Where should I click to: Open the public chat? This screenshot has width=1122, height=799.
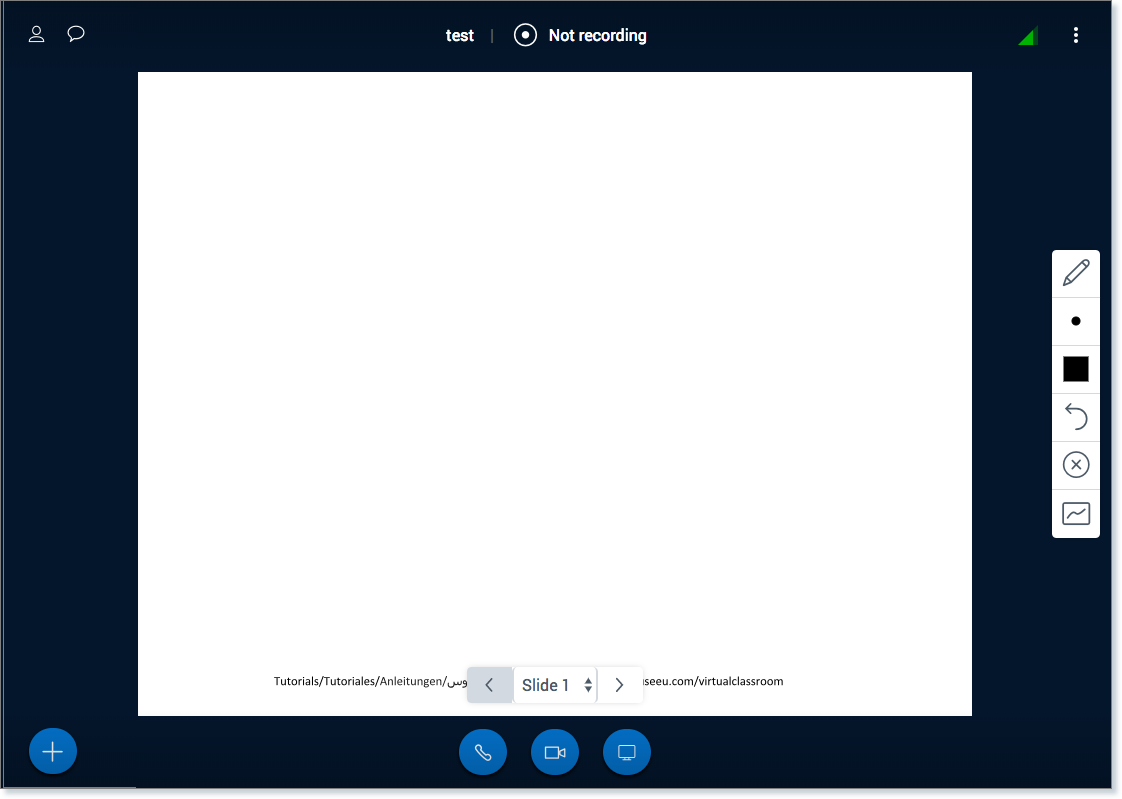pos(75,34)
